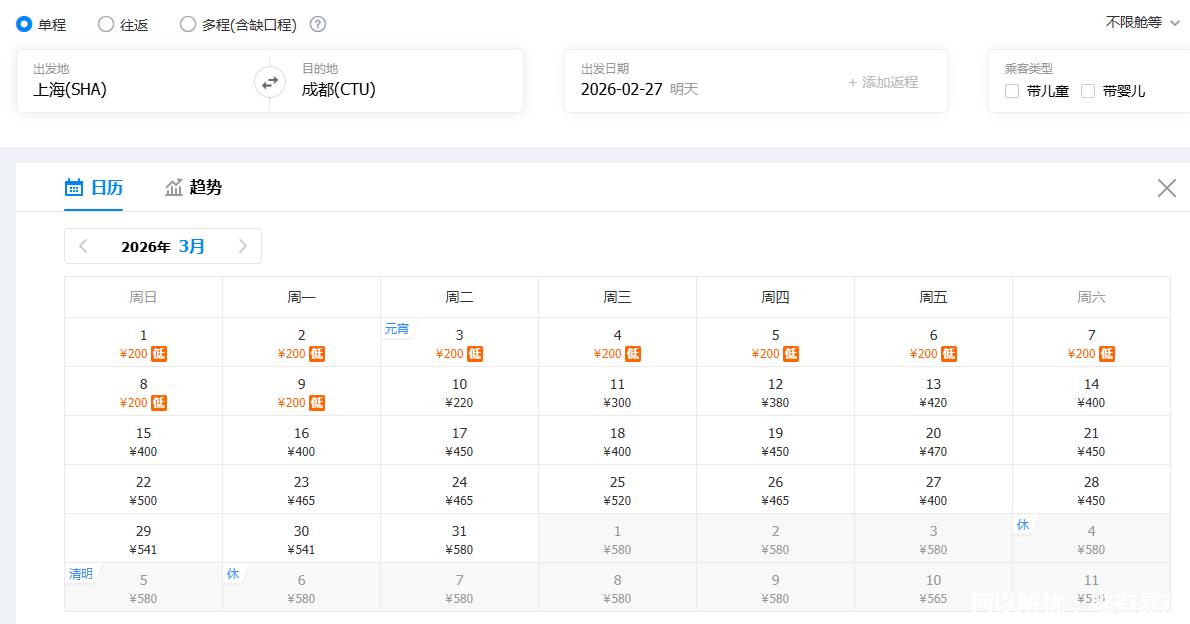Go to next month in calendar
The image size is (1190, 624).
242,246
